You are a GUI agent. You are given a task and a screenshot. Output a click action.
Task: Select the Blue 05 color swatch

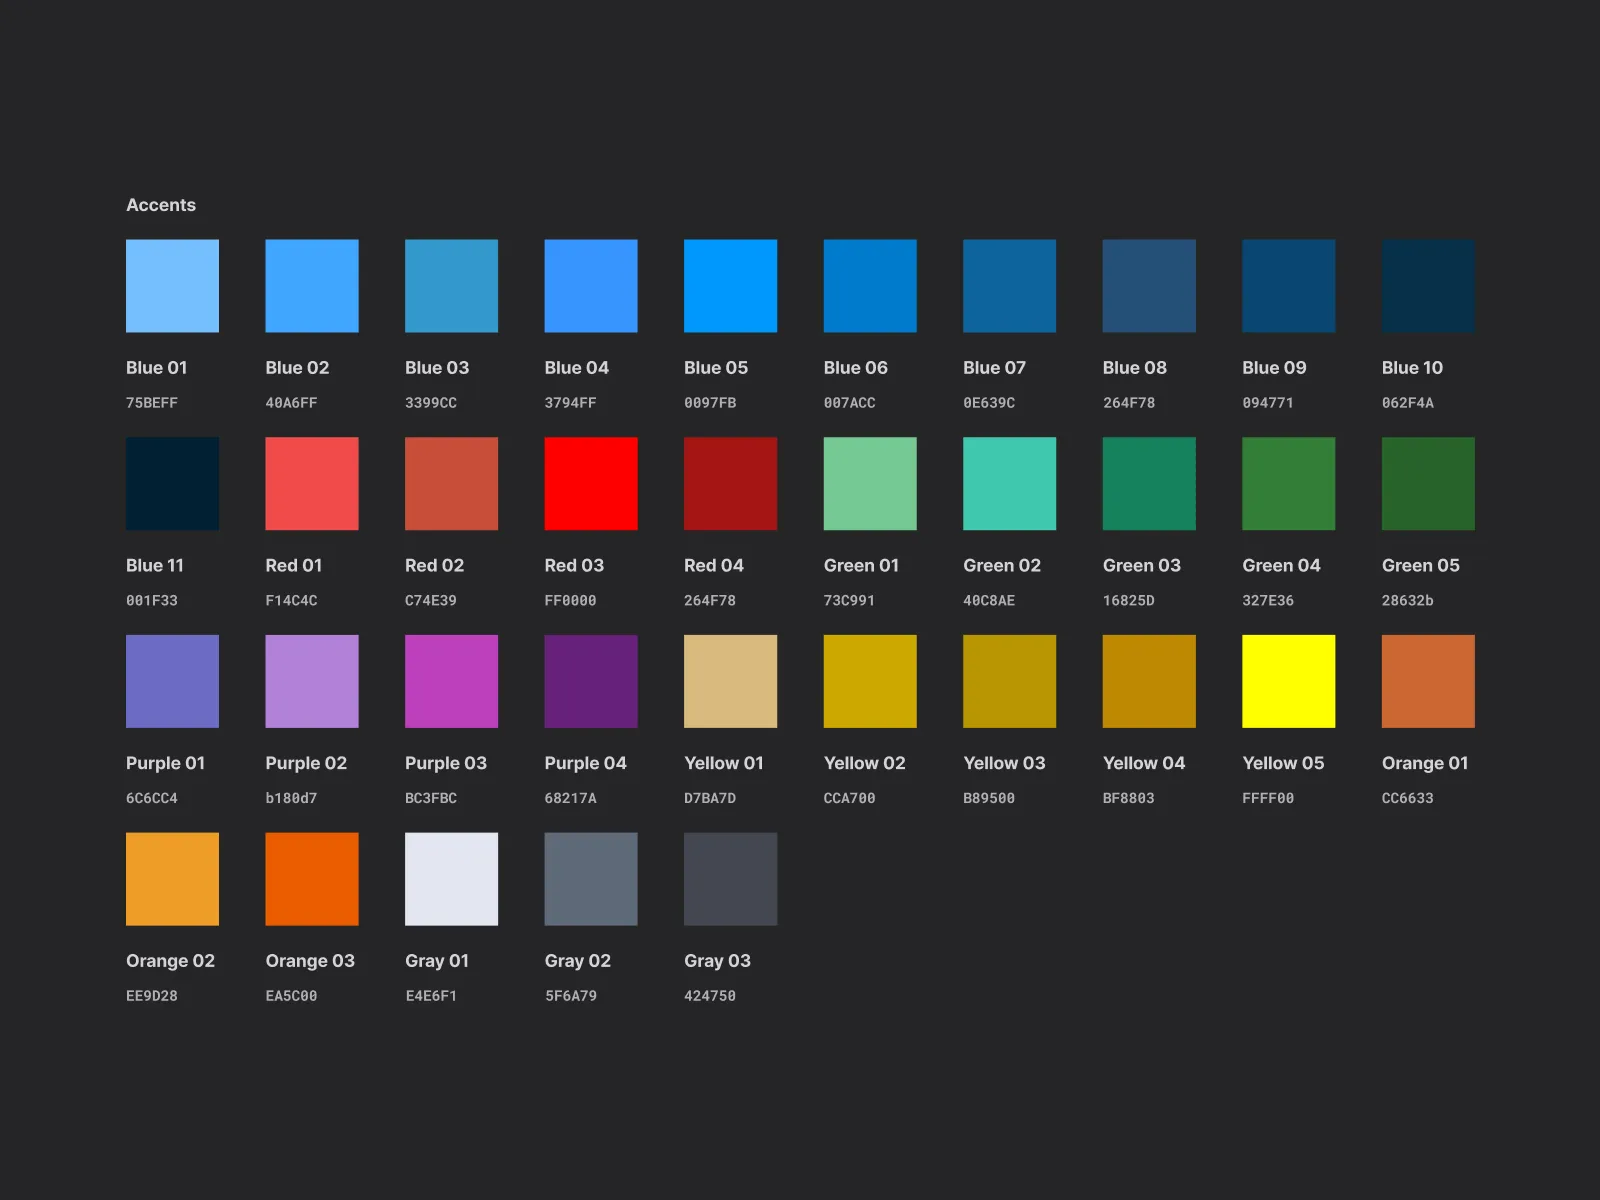click(x=729, y=285)
